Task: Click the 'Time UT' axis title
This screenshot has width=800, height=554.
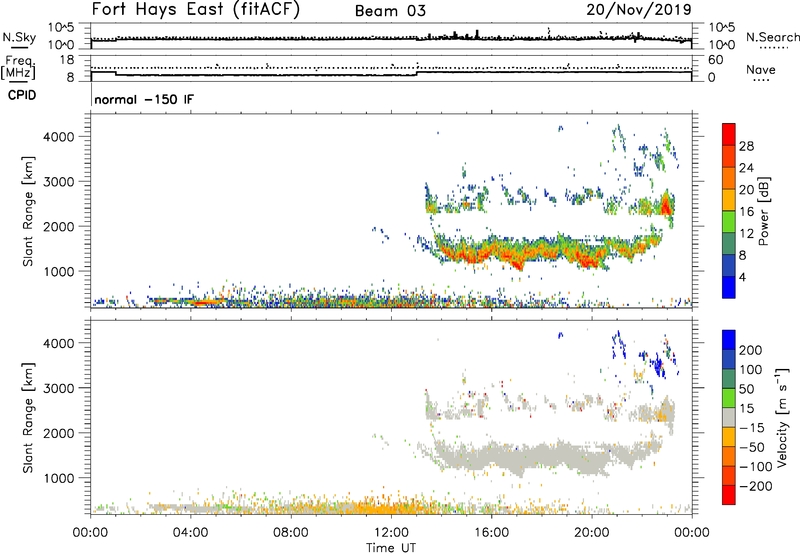Action: pos(391,548)
